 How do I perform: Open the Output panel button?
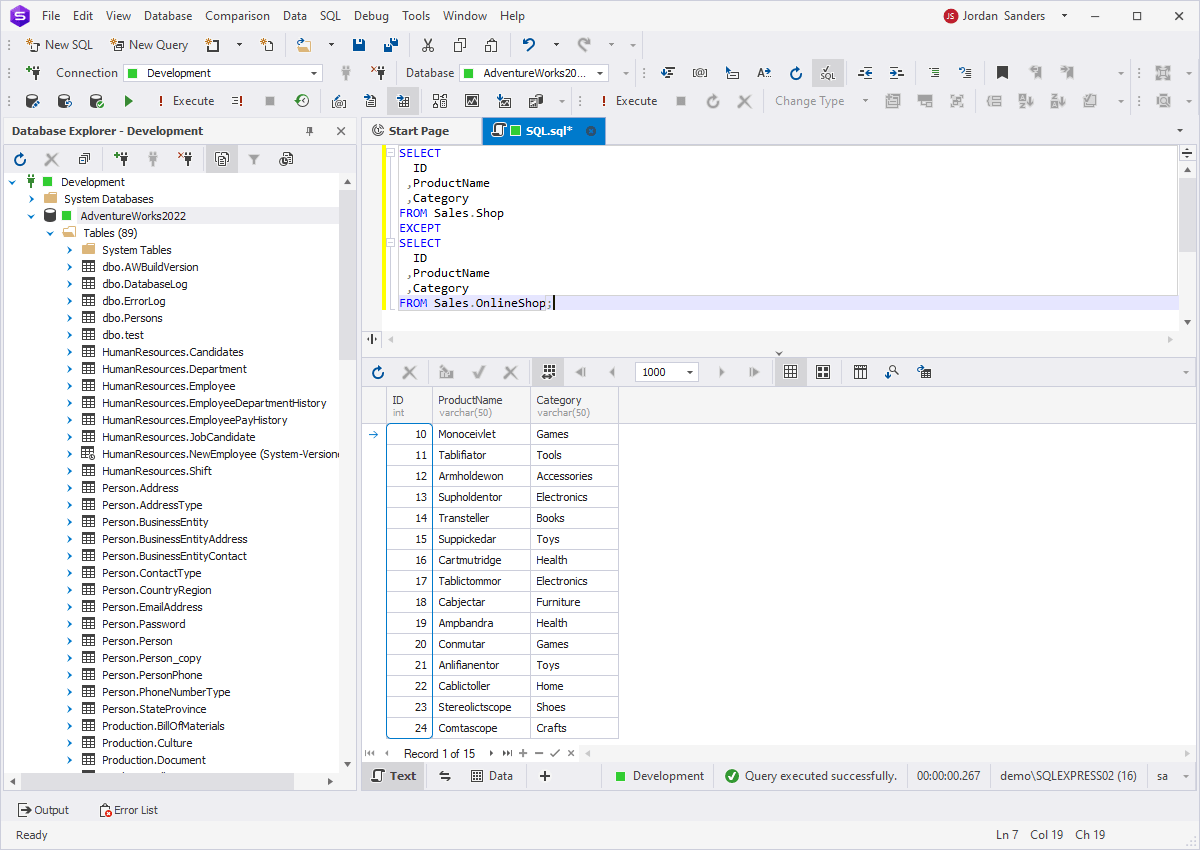coord(44,810)
